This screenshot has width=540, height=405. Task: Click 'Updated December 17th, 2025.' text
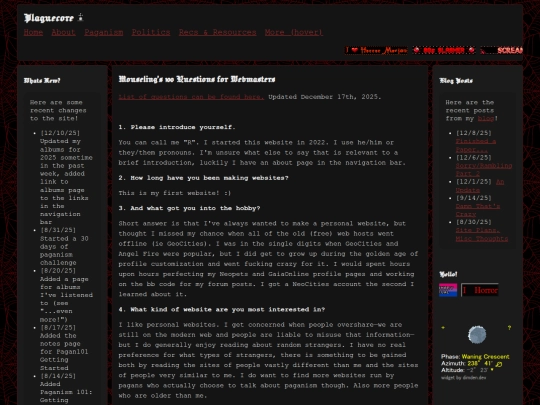(325, 97)
